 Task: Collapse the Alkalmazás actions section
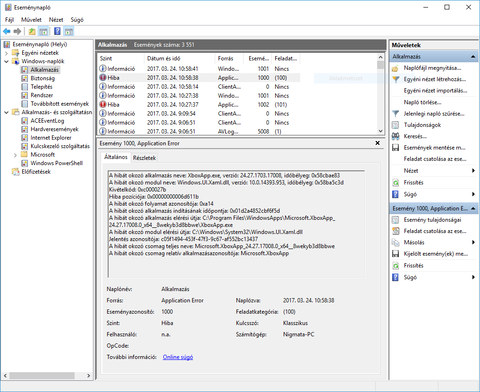click(x=473, y=57)
